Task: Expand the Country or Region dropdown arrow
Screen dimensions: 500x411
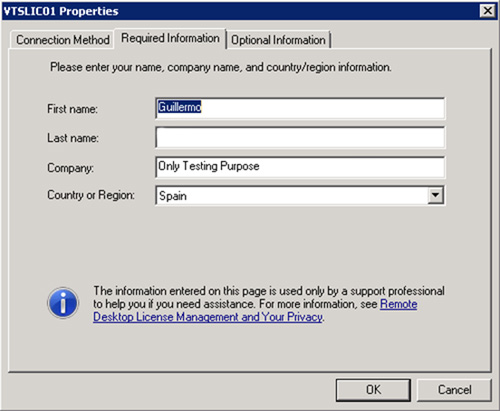Action: pos(435,195)
